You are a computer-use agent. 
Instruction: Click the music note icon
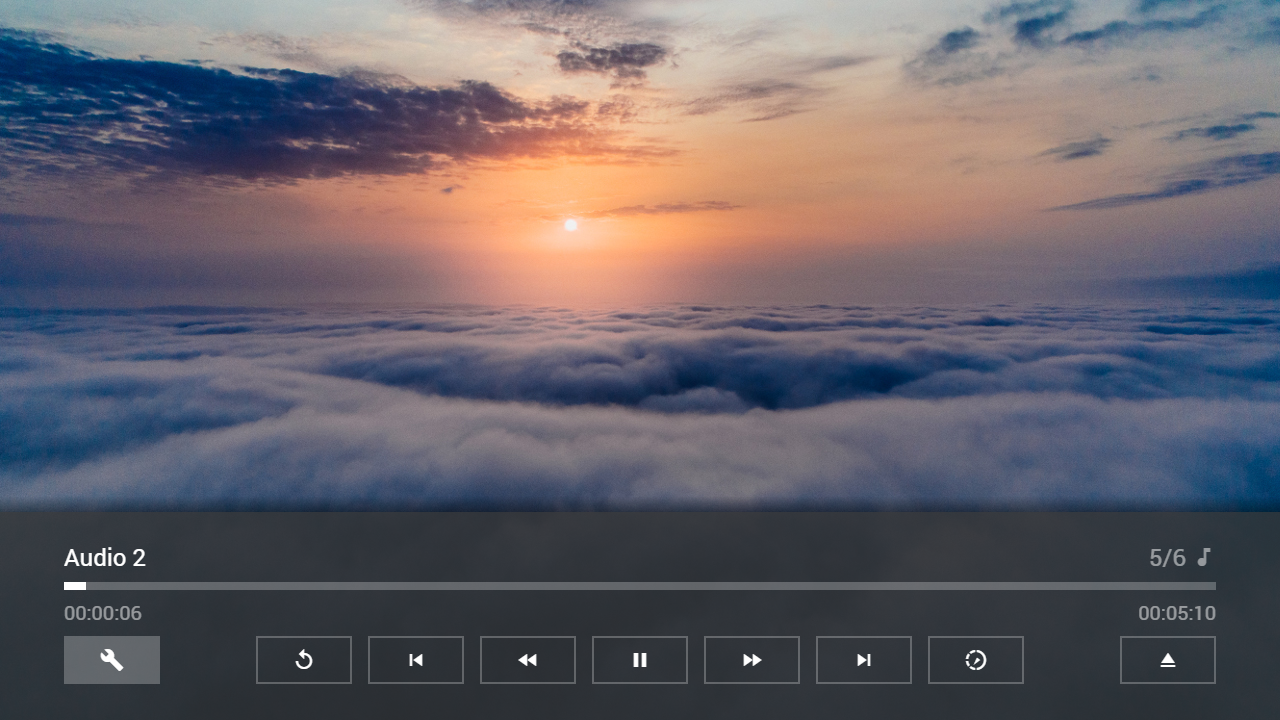1204,557
